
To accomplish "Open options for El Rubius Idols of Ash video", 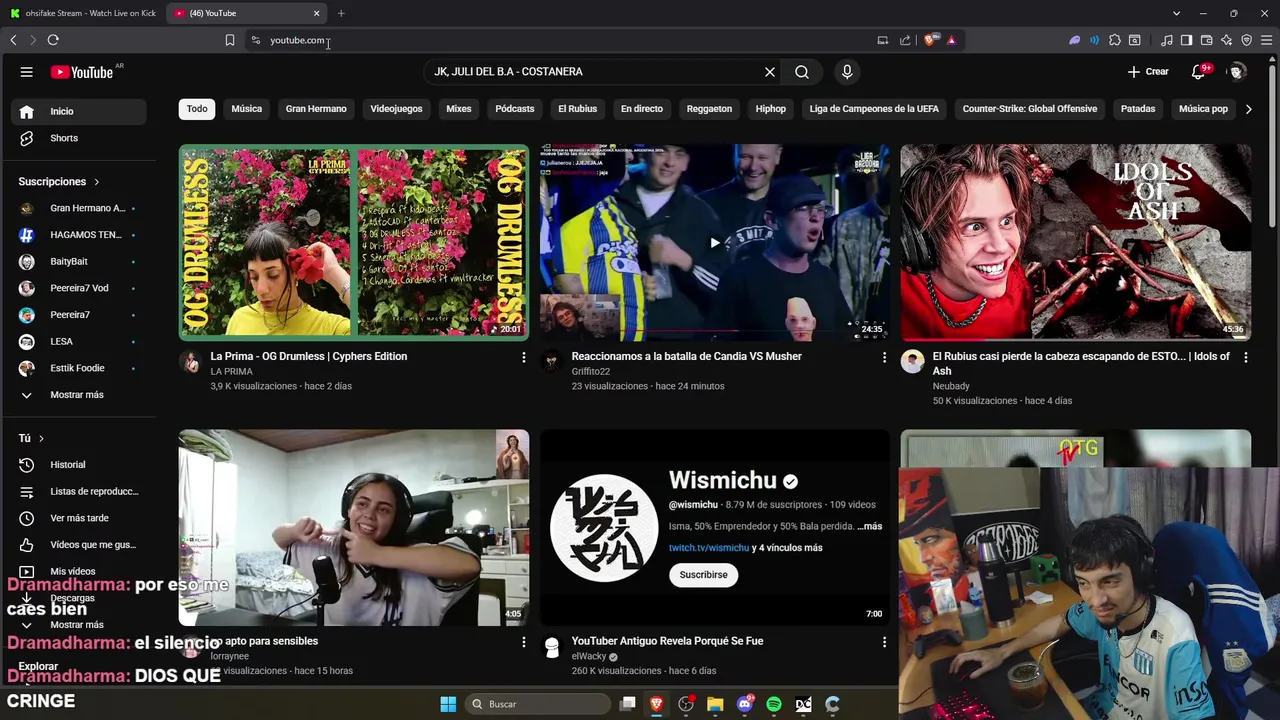I will pos(1245,357).
